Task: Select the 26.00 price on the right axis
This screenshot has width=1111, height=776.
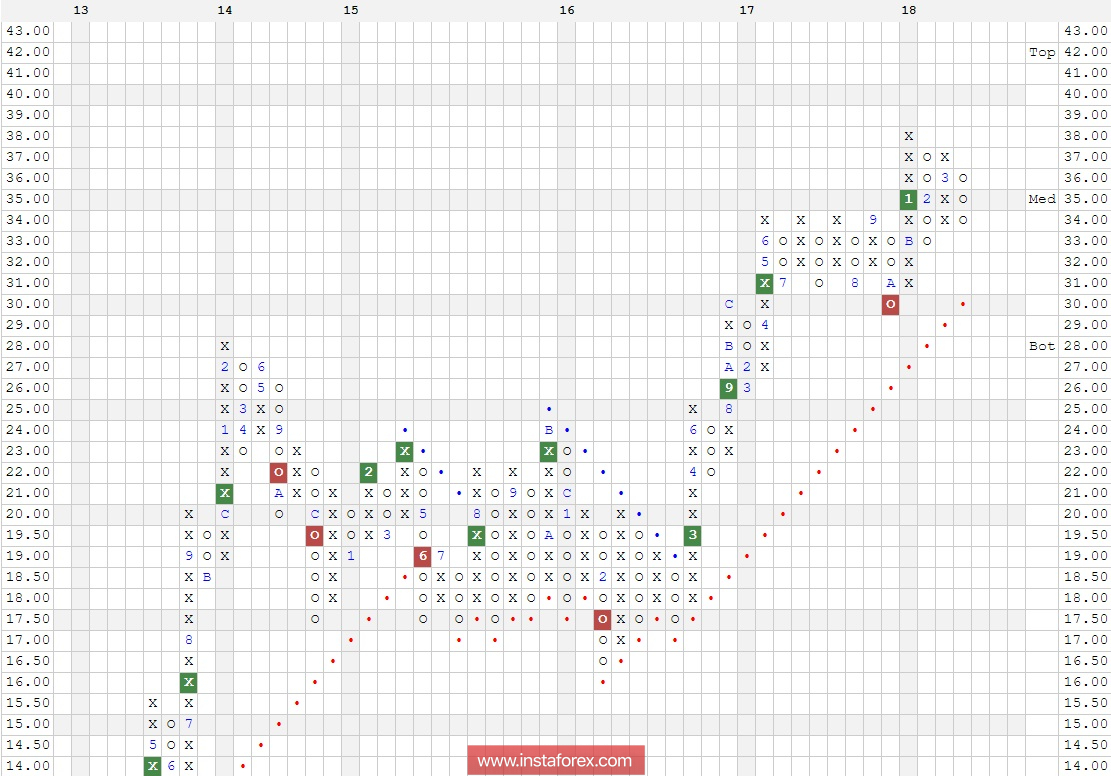Action: point(1085,388)
